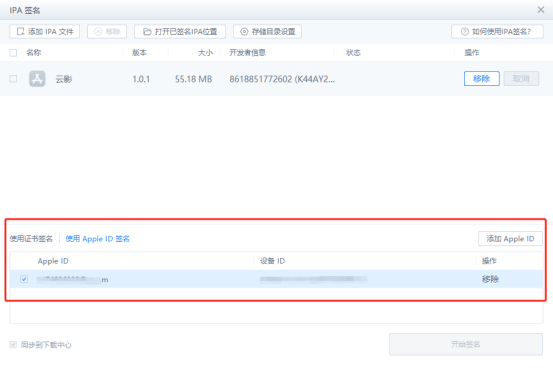Click the 版本 column header
Image resolution: width=553 pixels, height=369 pixels.
point(139,53)
